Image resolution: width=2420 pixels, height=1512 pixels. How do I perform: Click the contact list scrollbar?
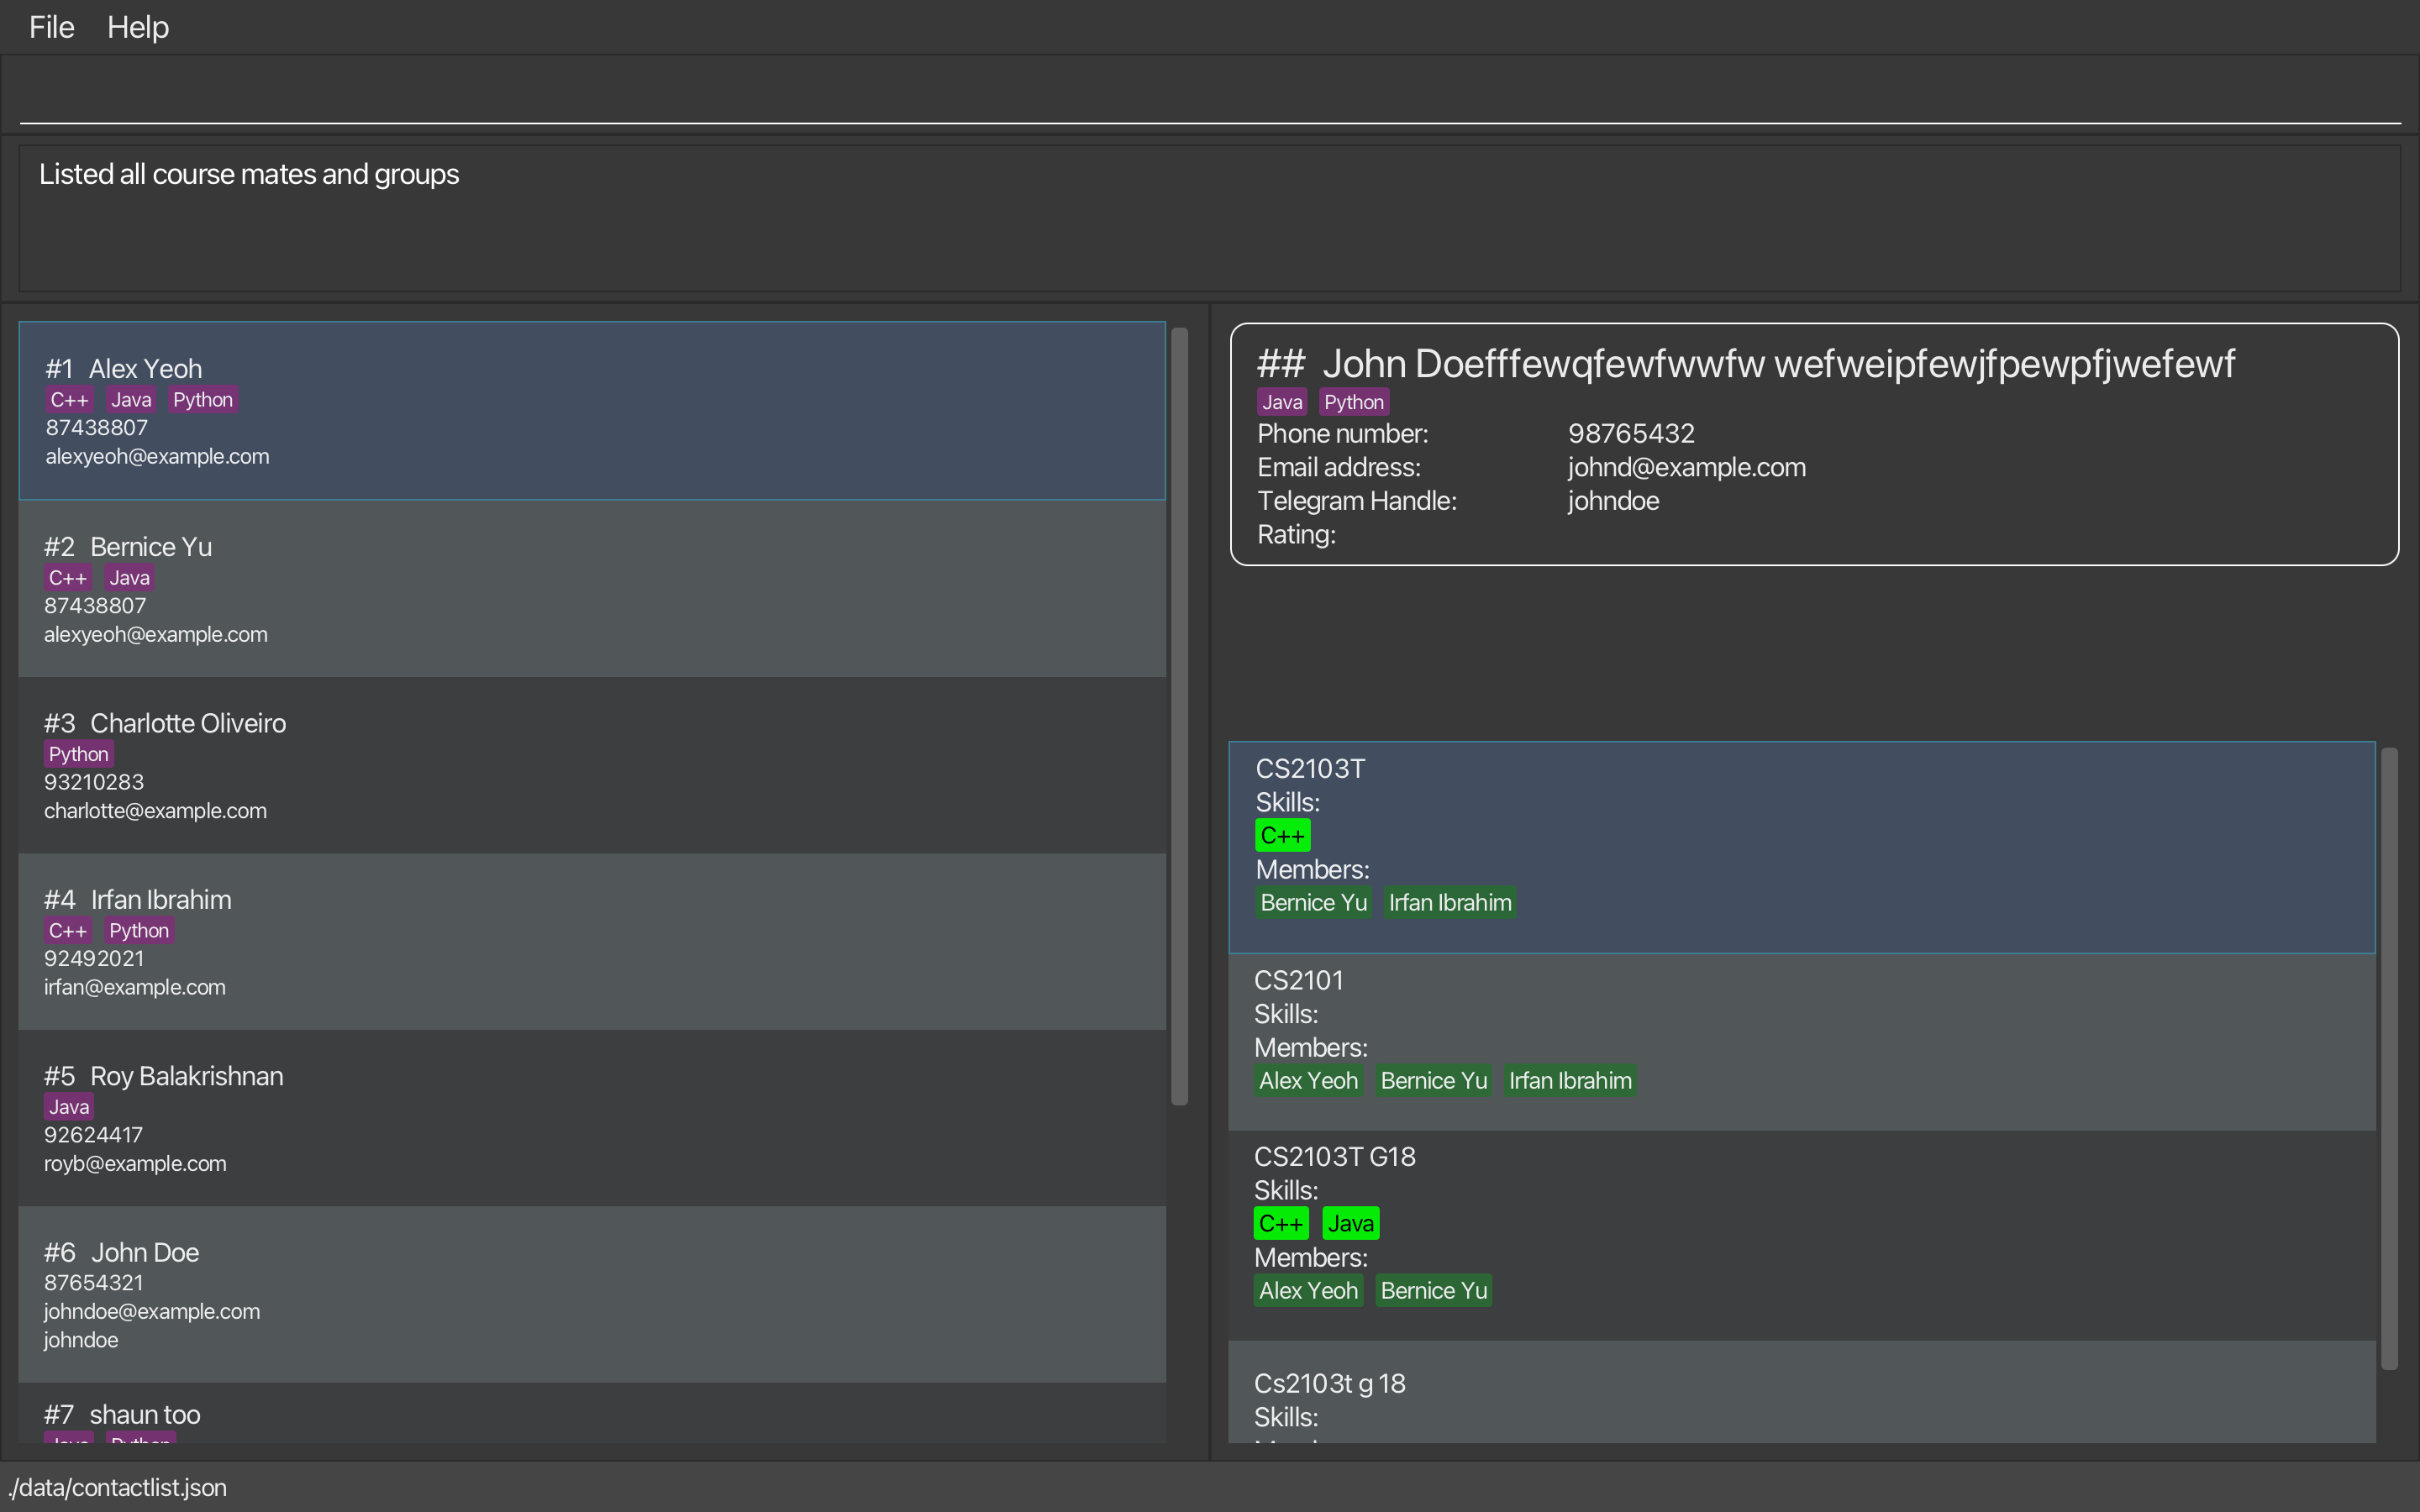pyautogui.click(x=1180, y=716)
